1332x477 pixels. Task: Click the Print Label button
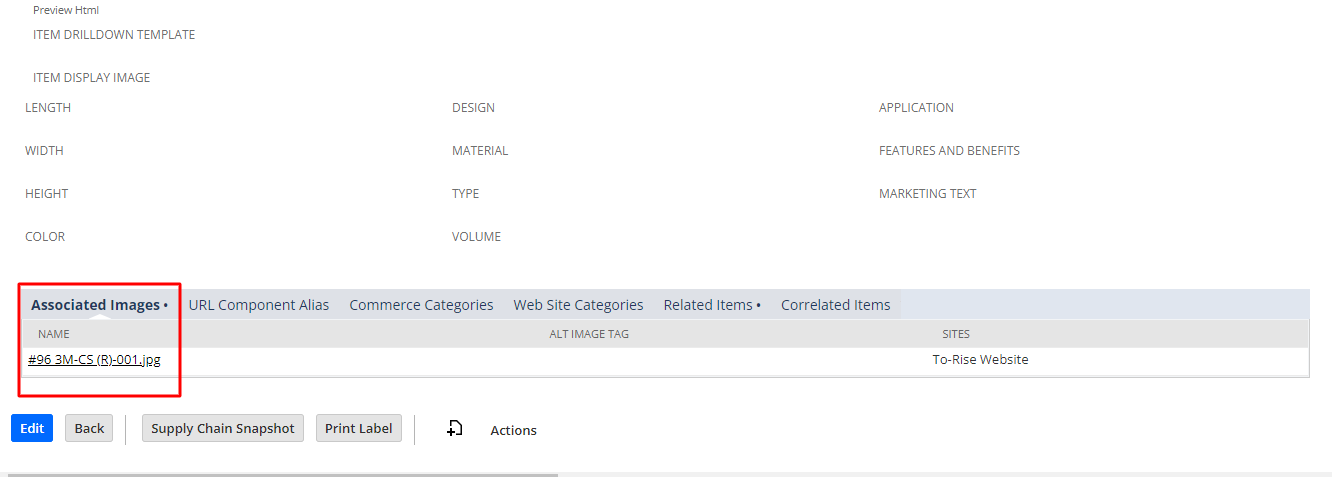(x=359, y=428)
